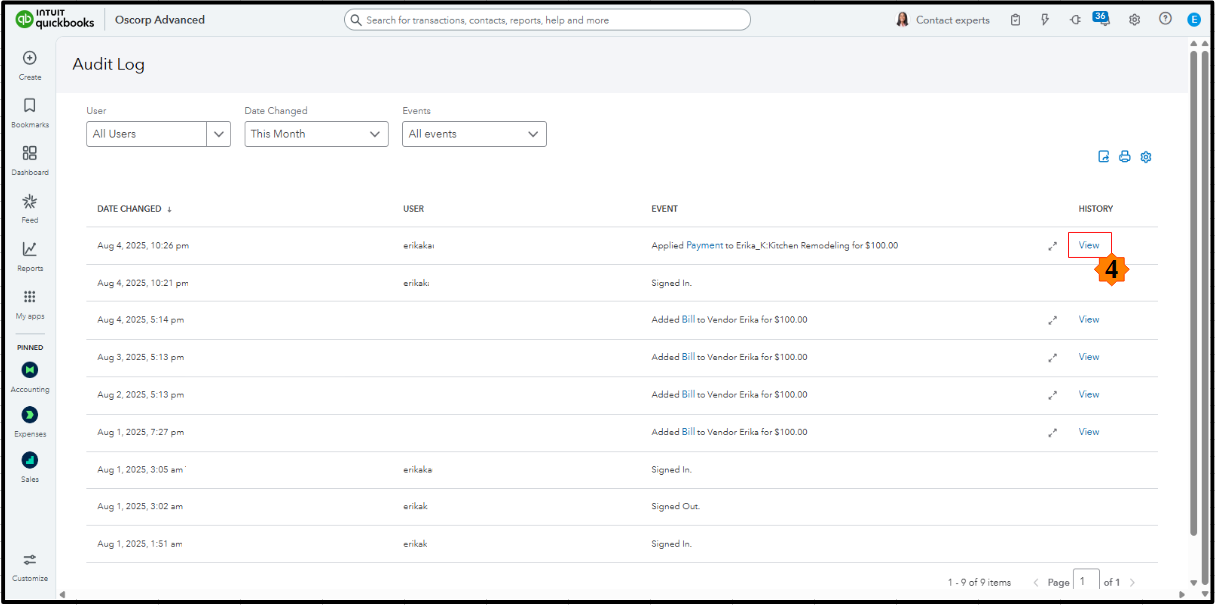Open table settings gear icon above History

tap(1146, 157)
